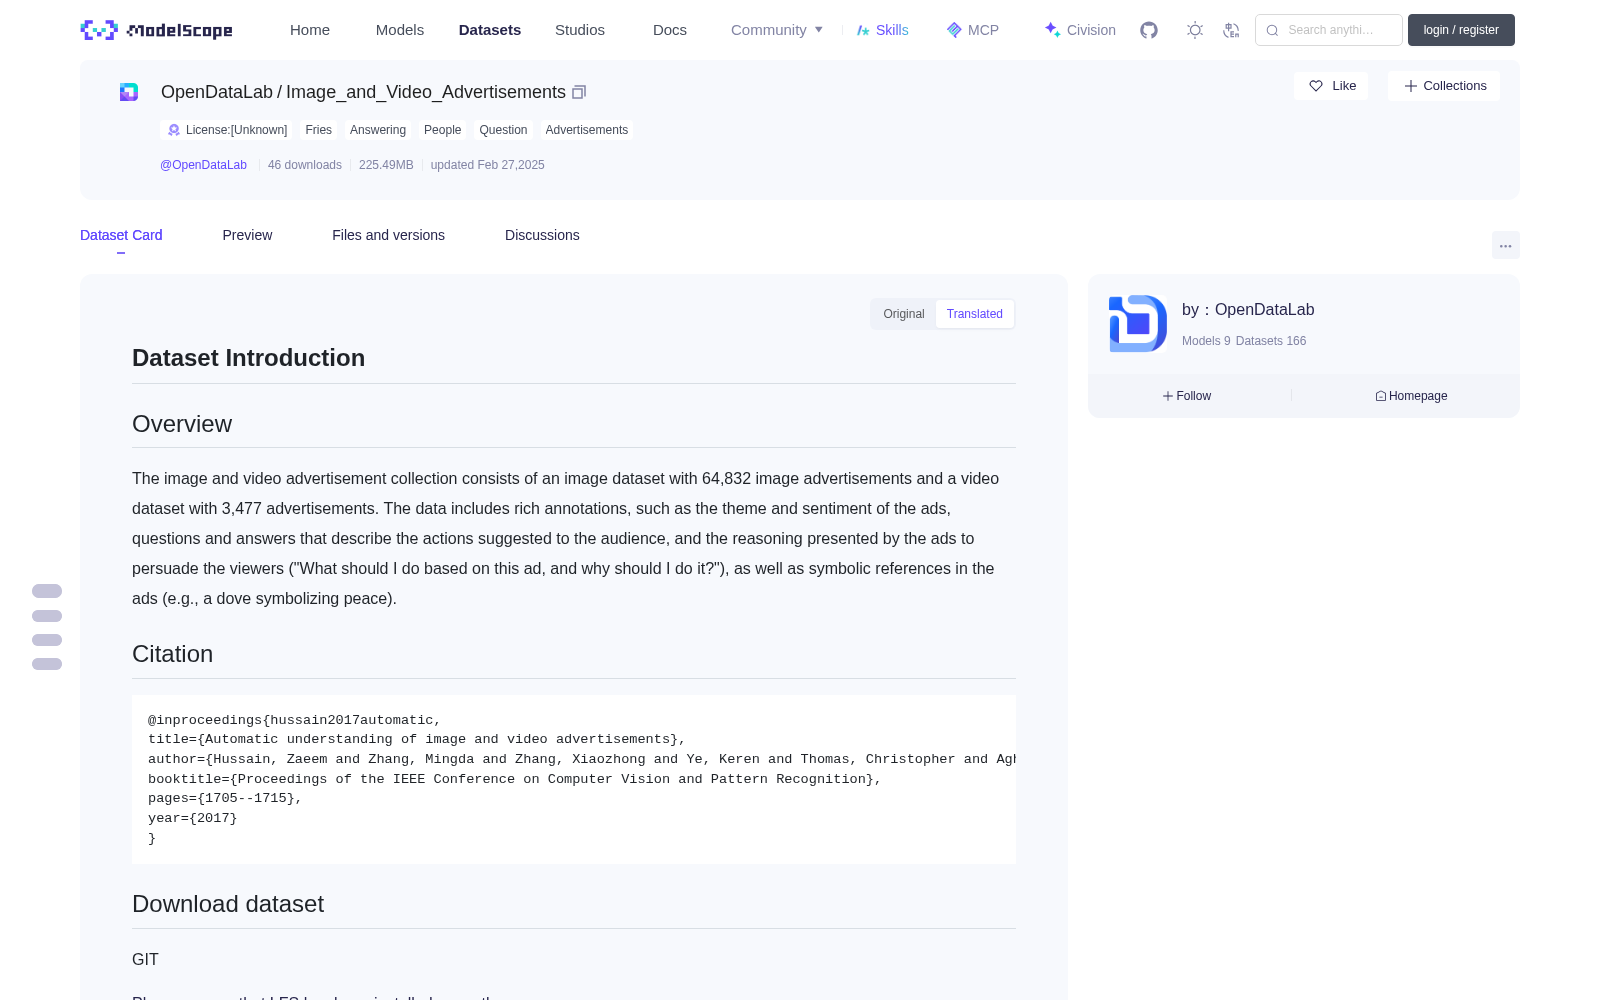Click the 'pages={1705--1715},' citation line
The image size is (1600, 1000).
click(x=225, y=798)
